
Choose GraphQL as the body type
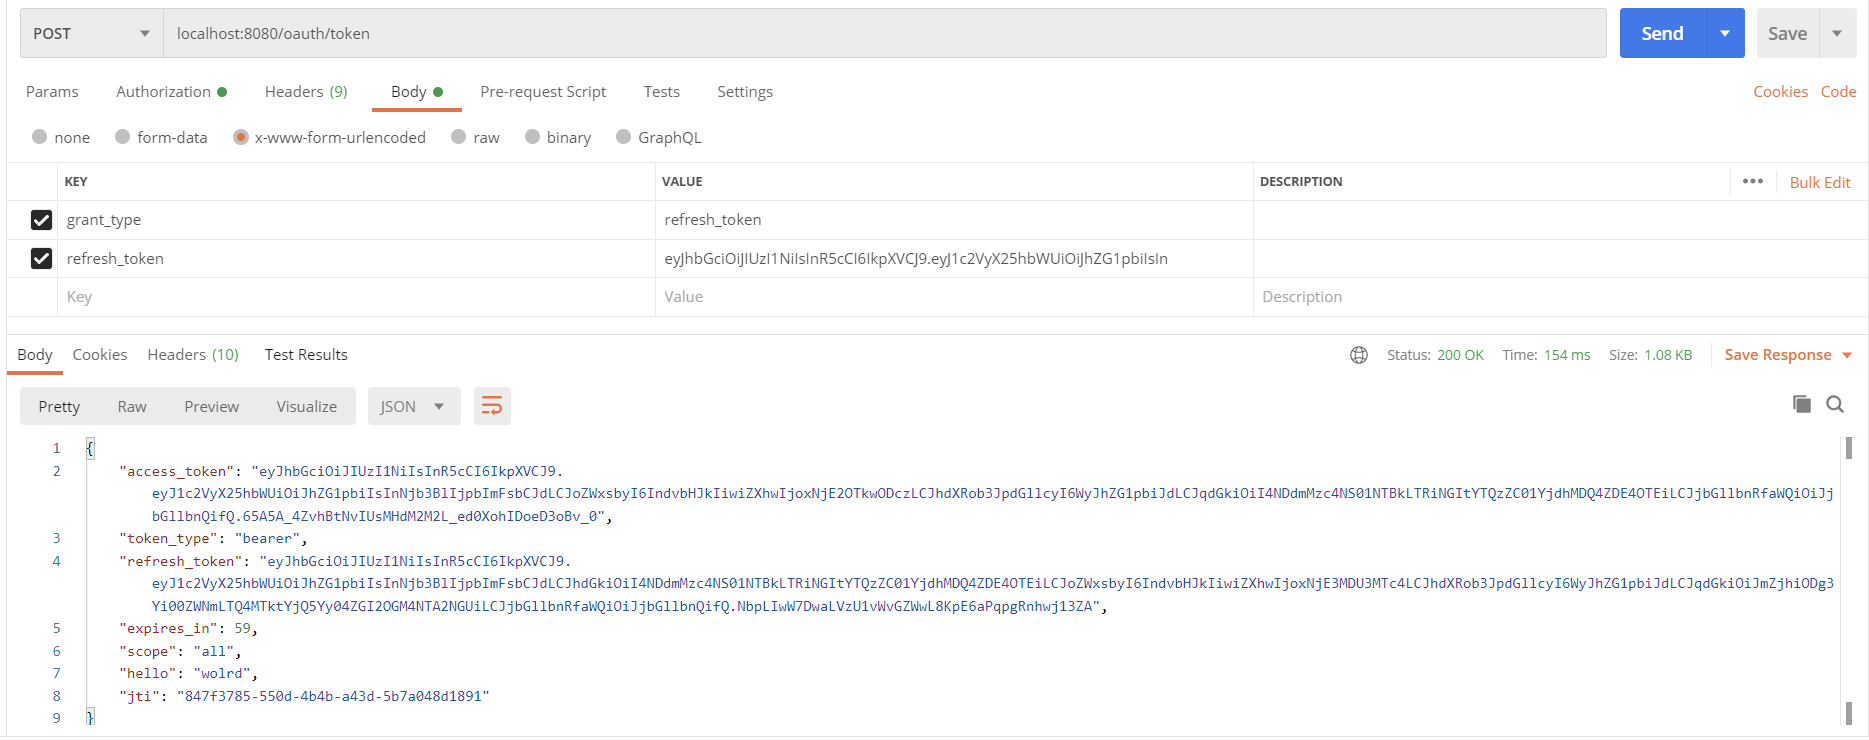[x=624, y=137]
